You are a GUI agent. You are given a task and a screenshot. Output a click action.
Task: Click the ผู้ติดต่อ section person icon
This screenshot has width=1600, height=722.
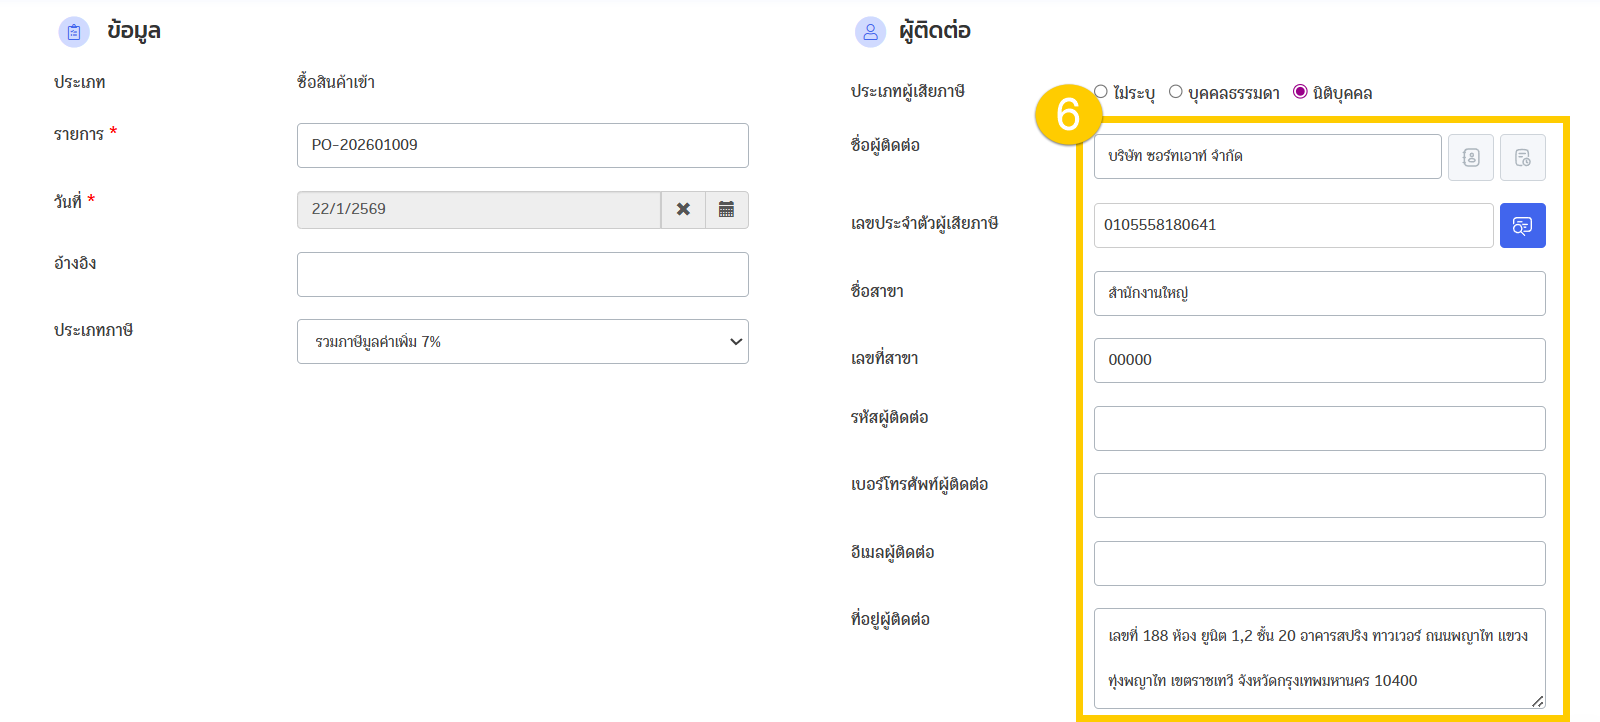point(870,32)
